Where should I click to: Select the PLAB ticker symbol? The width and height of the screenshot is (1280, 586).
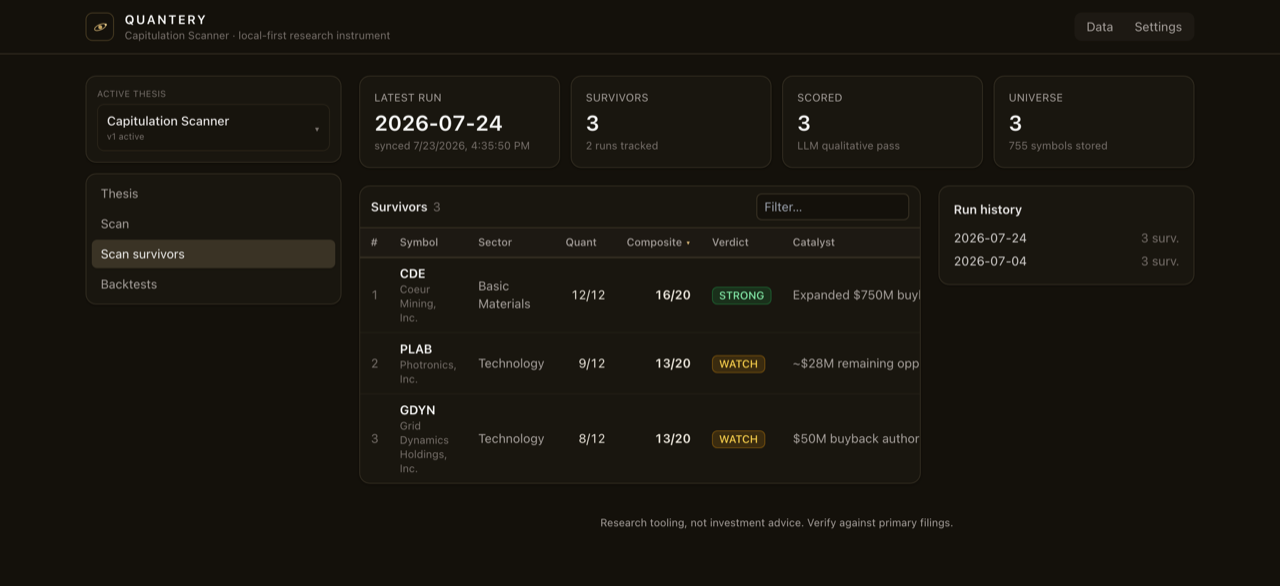tap(416, 349)
